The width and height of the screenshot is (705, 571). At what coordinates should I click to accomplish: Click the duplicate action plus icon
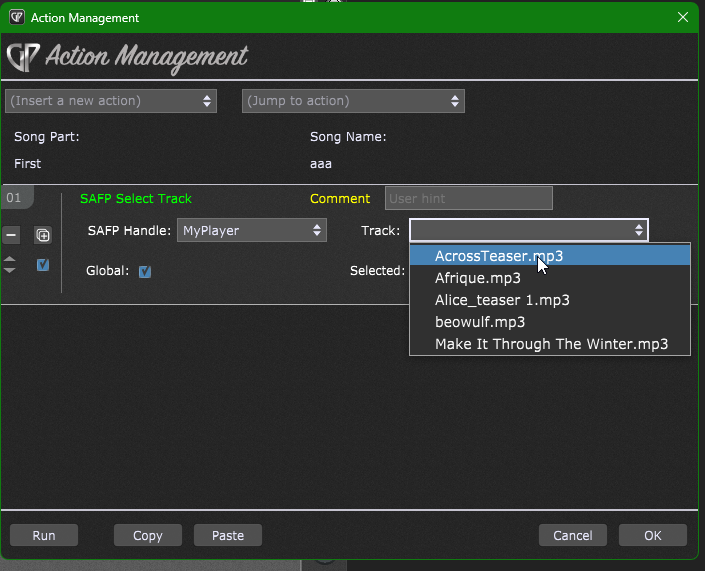43,235
